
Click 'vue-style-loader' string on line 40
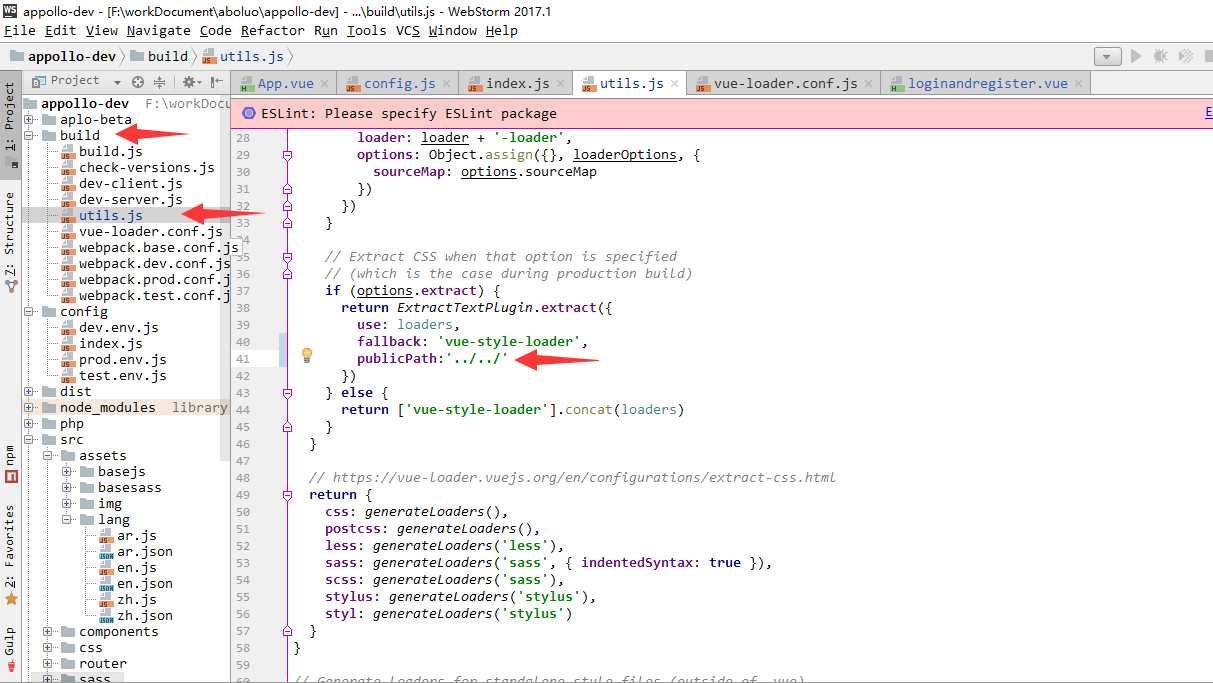pos(507,342)
